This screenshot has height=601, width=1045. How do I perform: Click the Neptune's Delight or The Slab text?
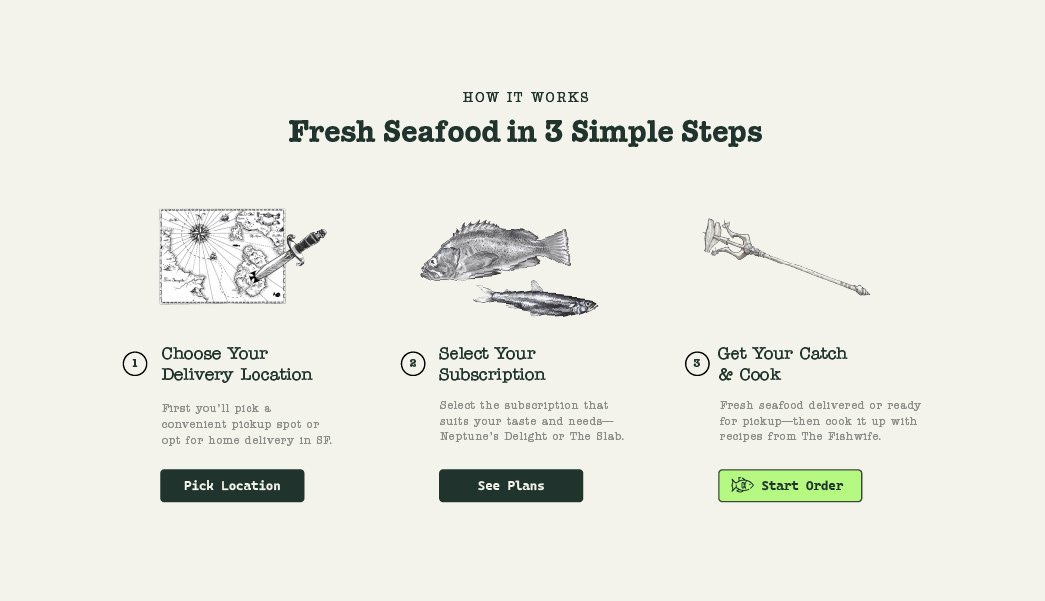[532, 436]
